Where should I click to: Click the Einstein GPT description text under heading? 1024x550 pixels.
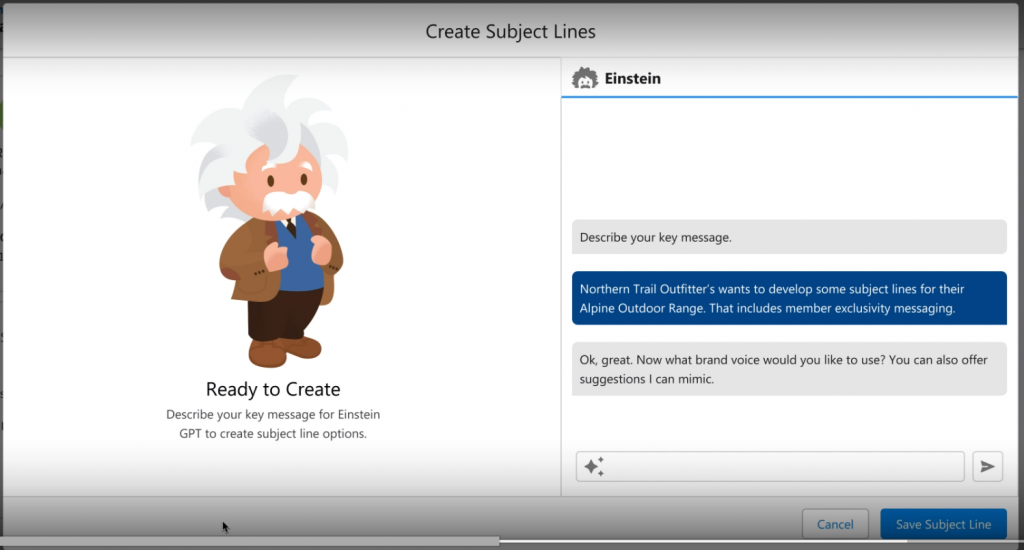point(273,424)
